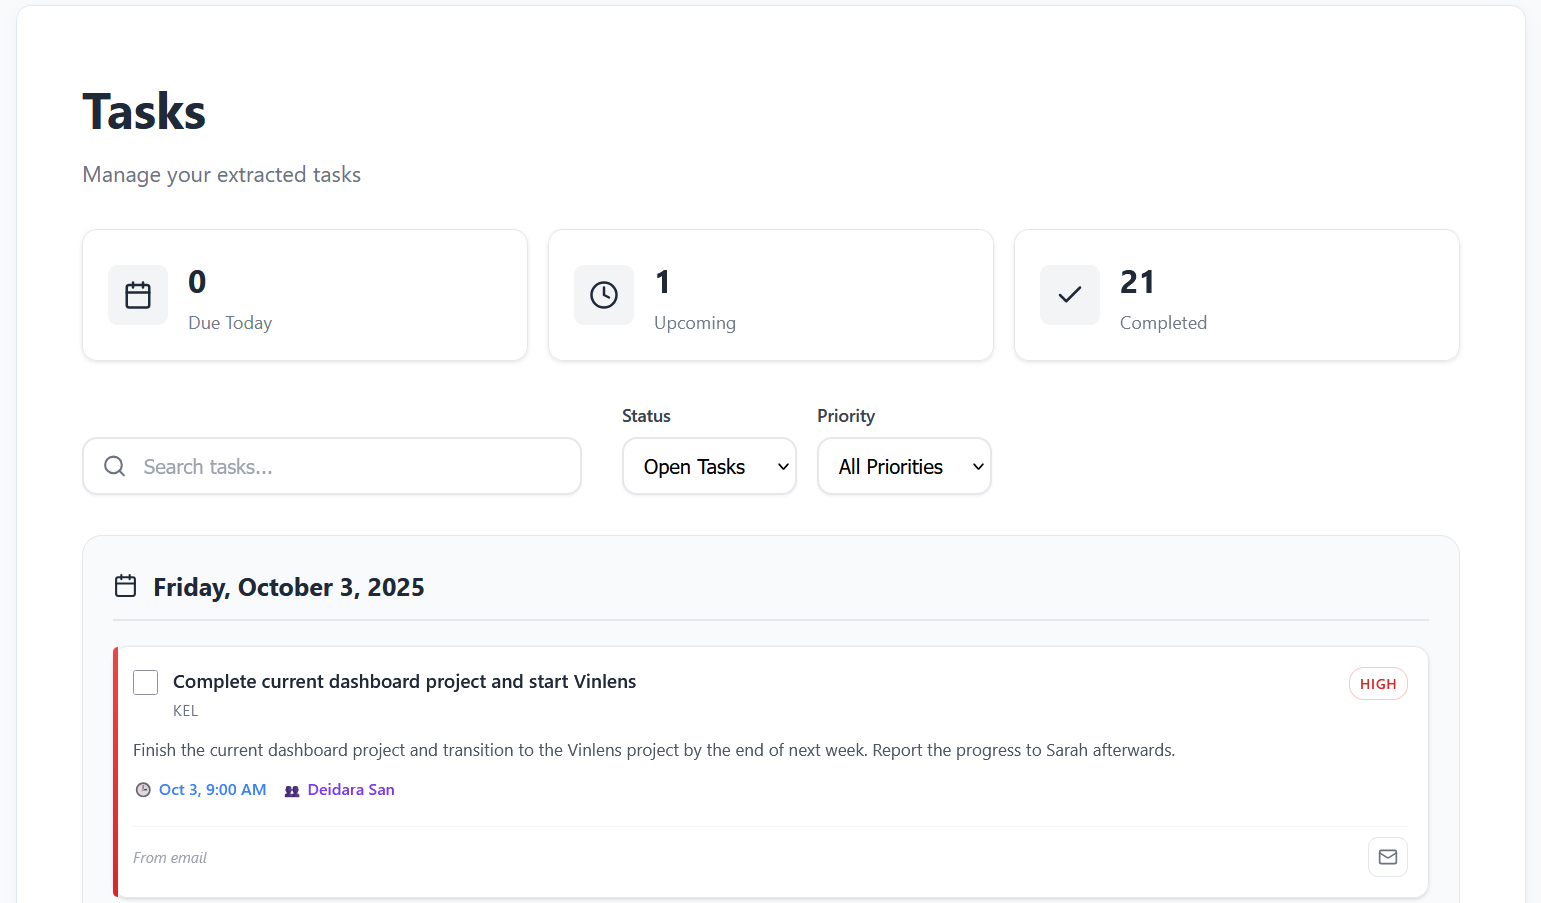Open the Deidara San assignee link
This screenshot has width=1541, height=903.
[x=350, y=789]
